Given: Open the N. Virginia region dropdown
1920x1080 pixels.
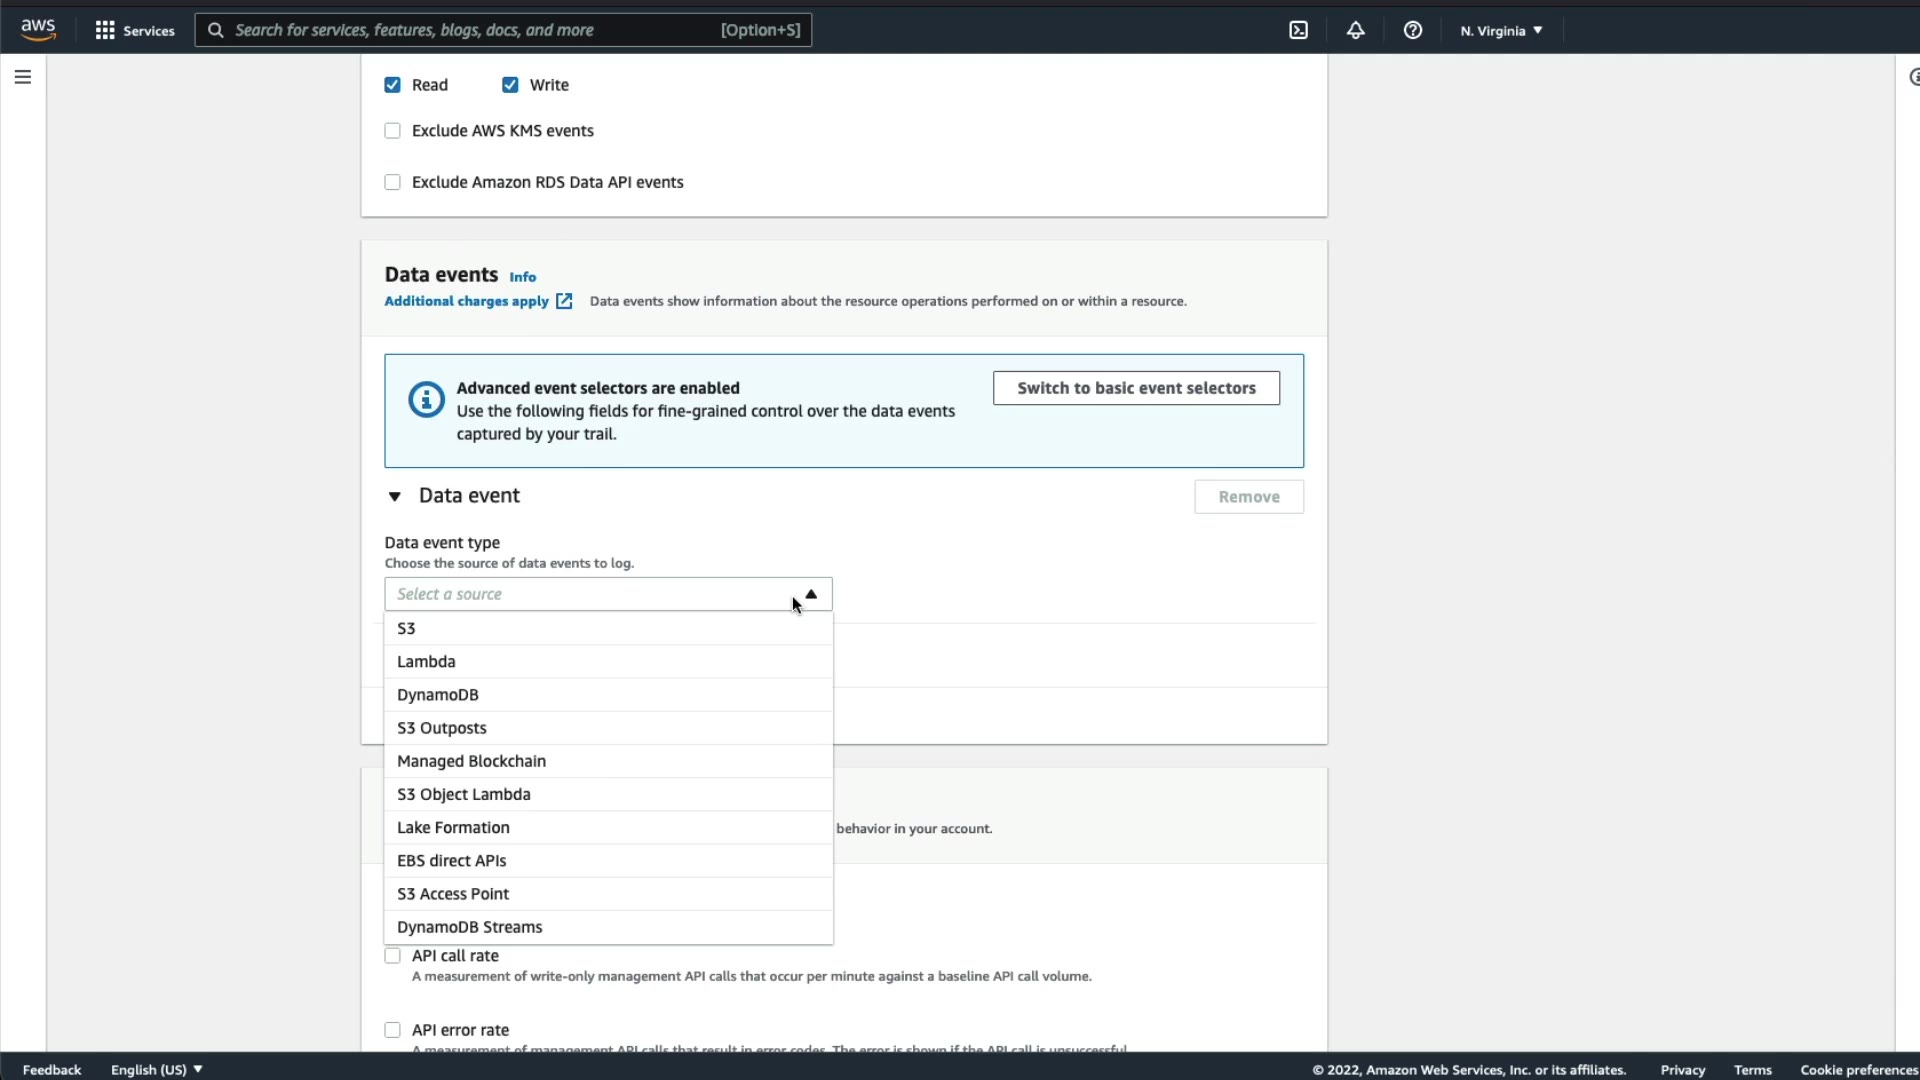Looking at the screenshot, I should coord(1500,31).
